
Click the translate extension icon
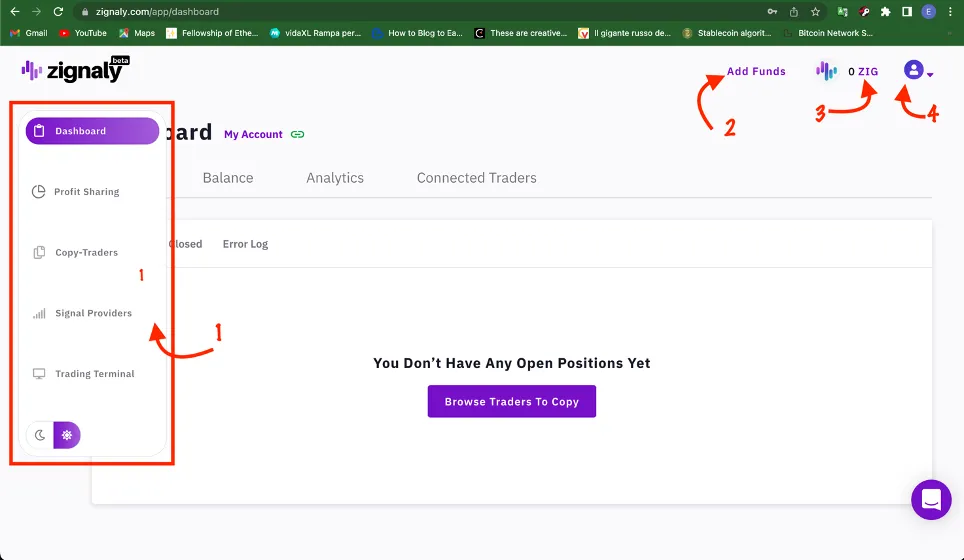(x=842, y=12)
